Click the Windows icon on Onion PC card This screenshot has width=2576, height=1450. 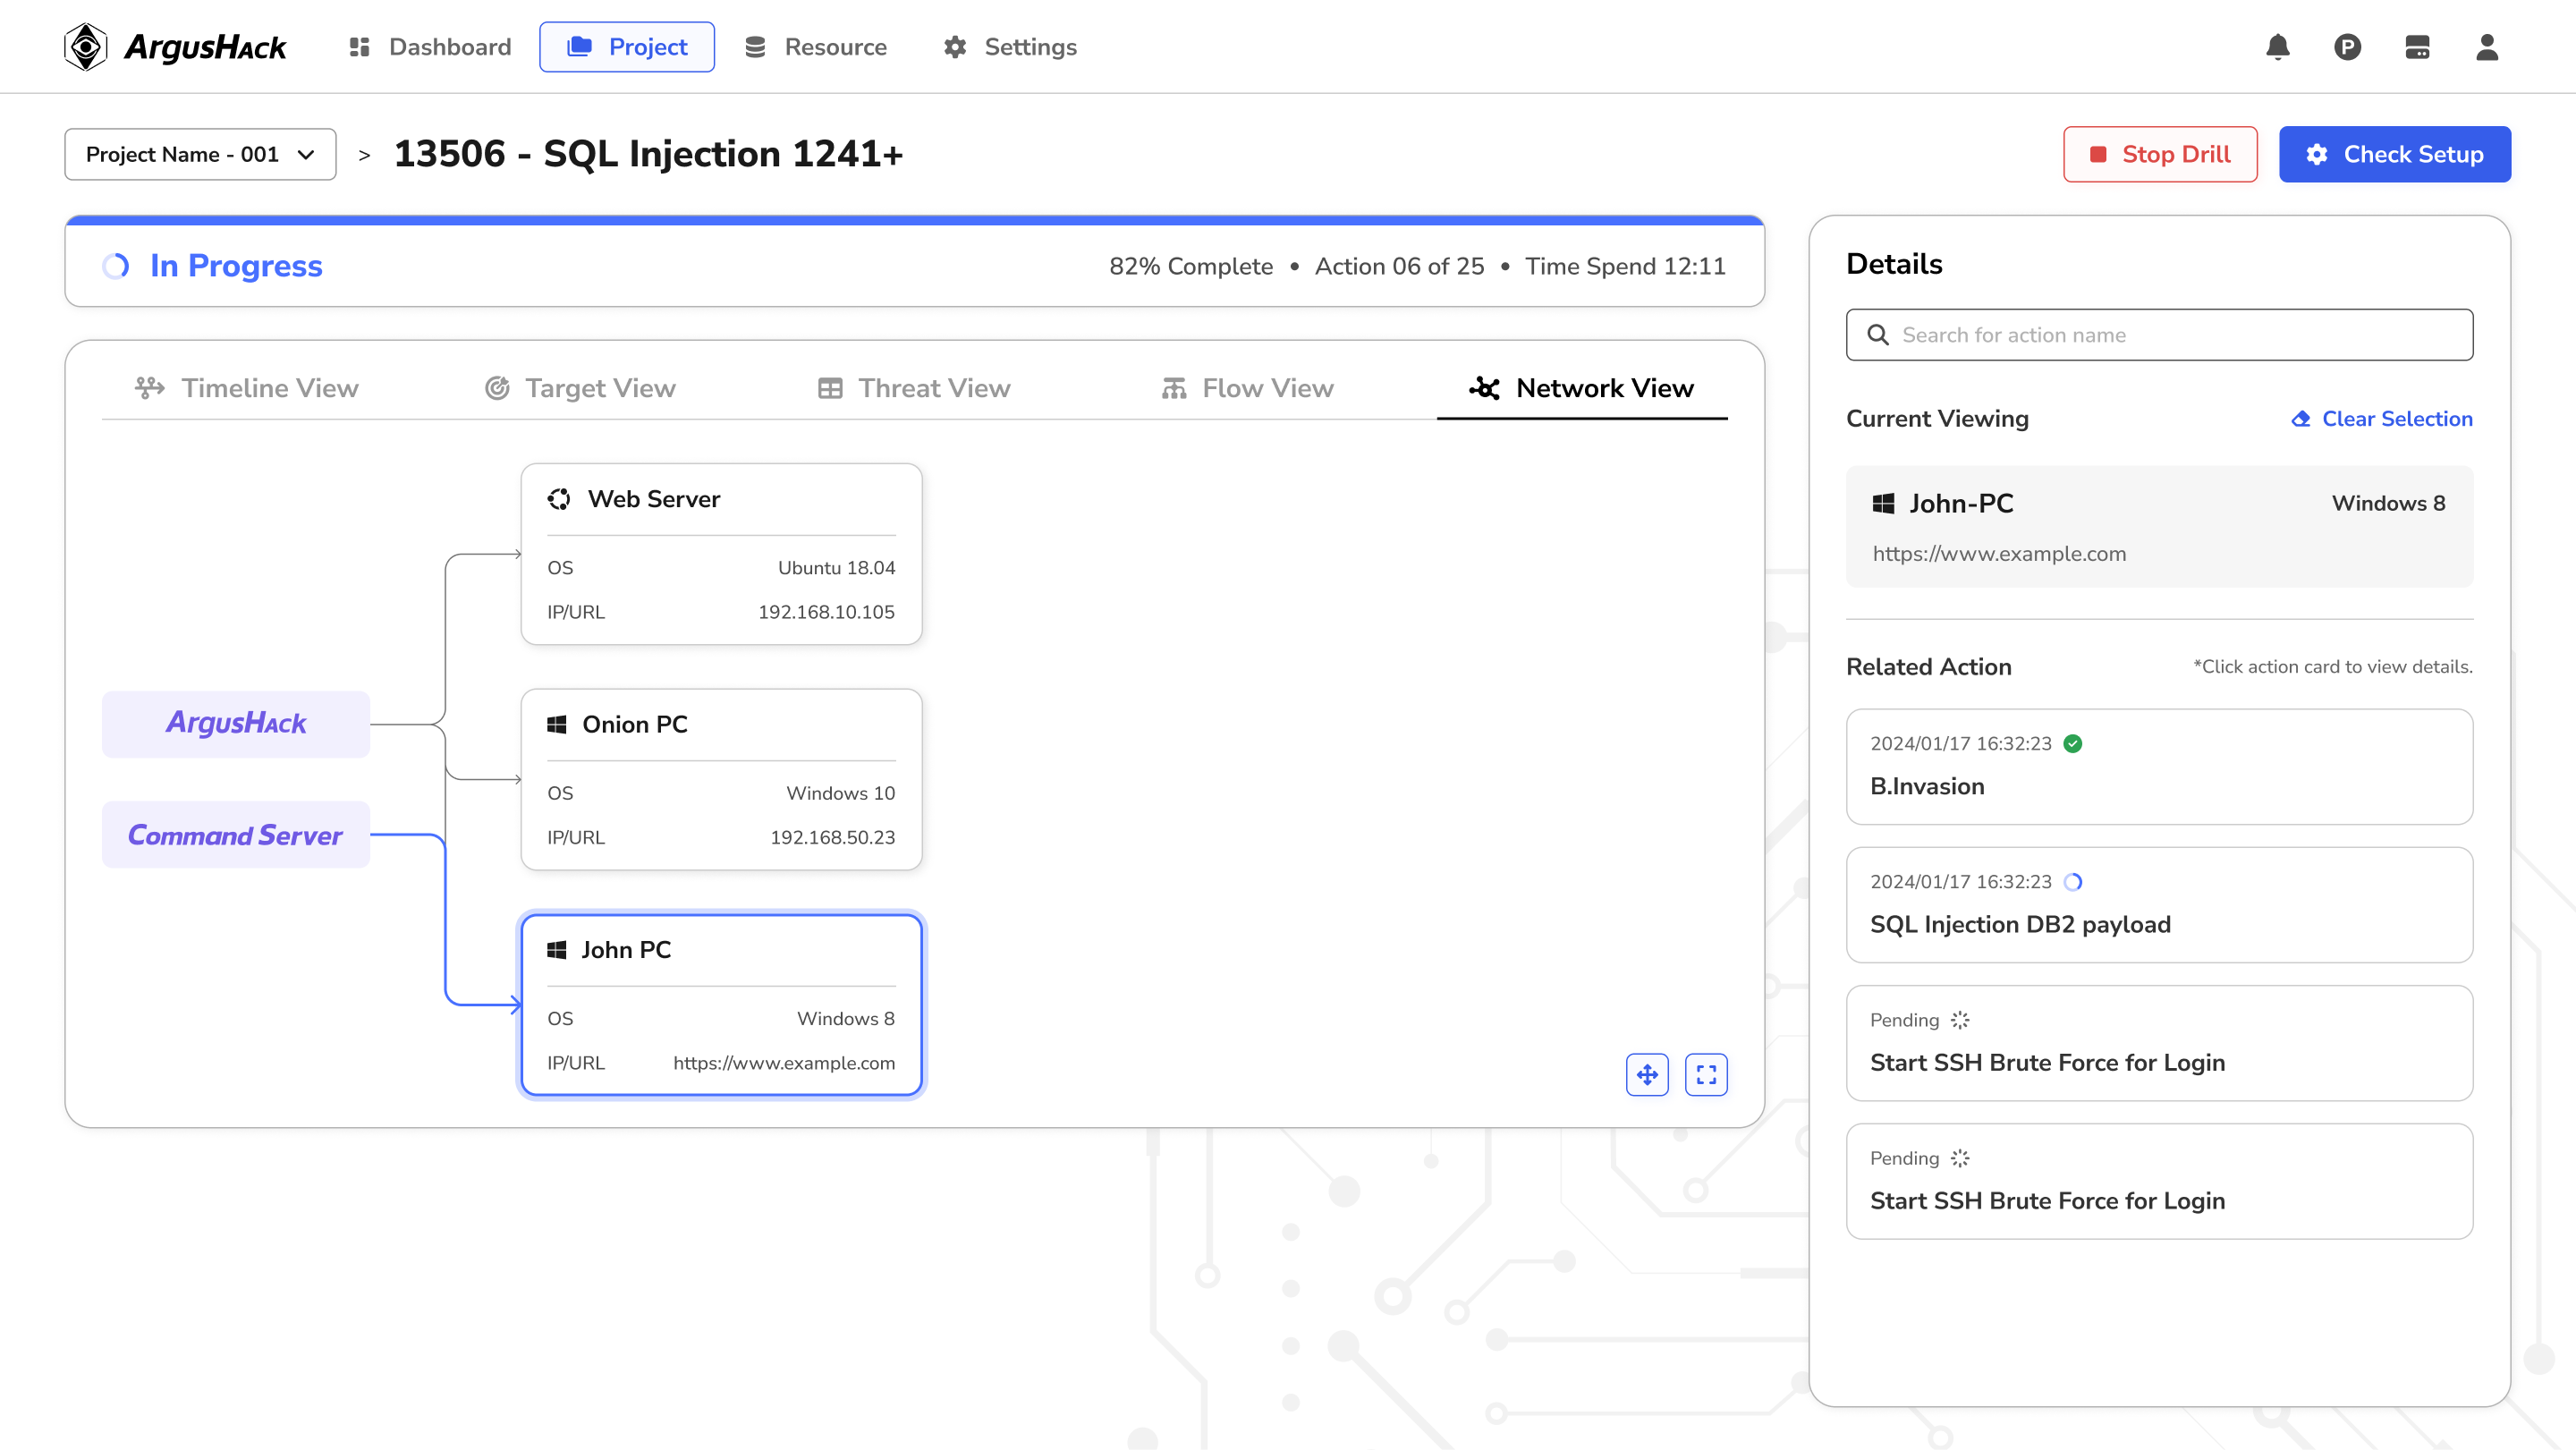click(557, 724)
